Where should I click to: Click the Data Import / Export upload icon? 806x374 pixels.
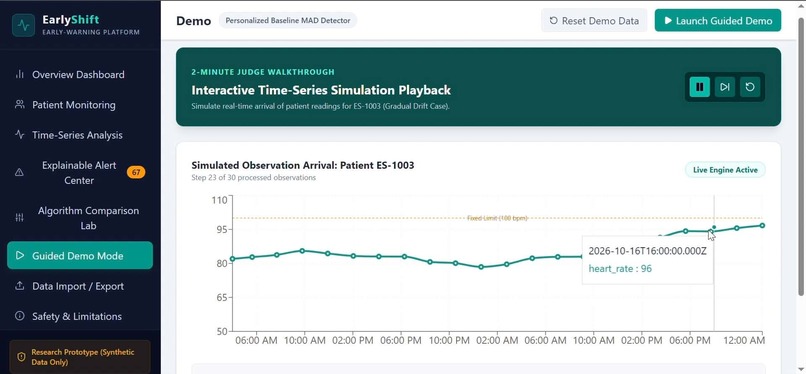click(x=20, y=286)
